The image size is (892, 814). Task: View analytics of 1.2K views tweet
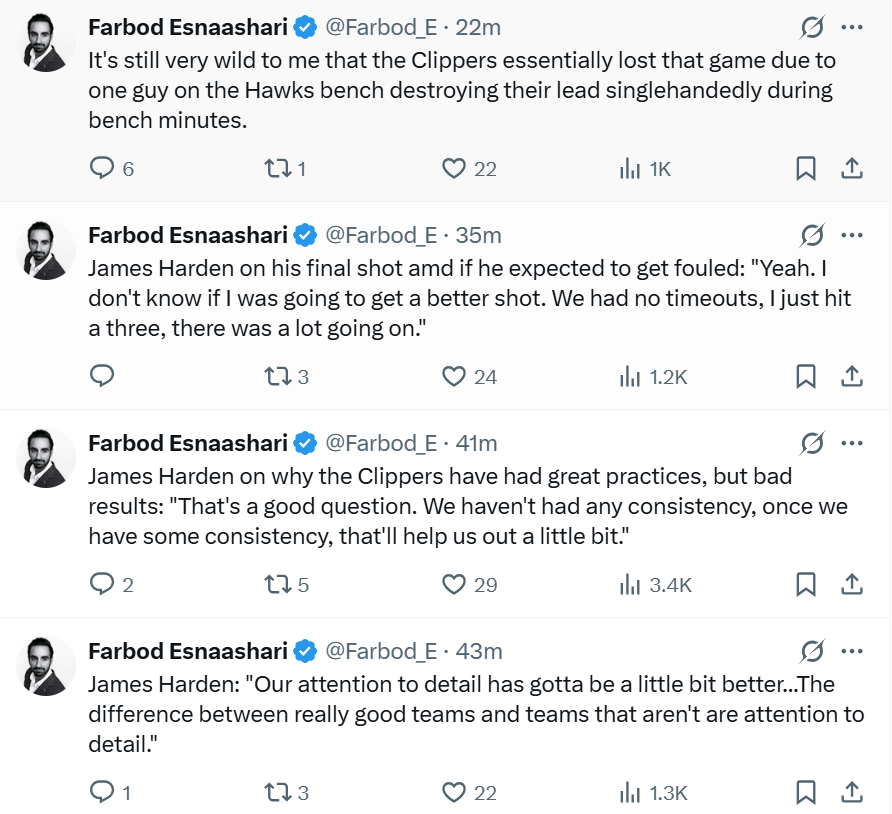pyautogui.click(x=630, y=377)
